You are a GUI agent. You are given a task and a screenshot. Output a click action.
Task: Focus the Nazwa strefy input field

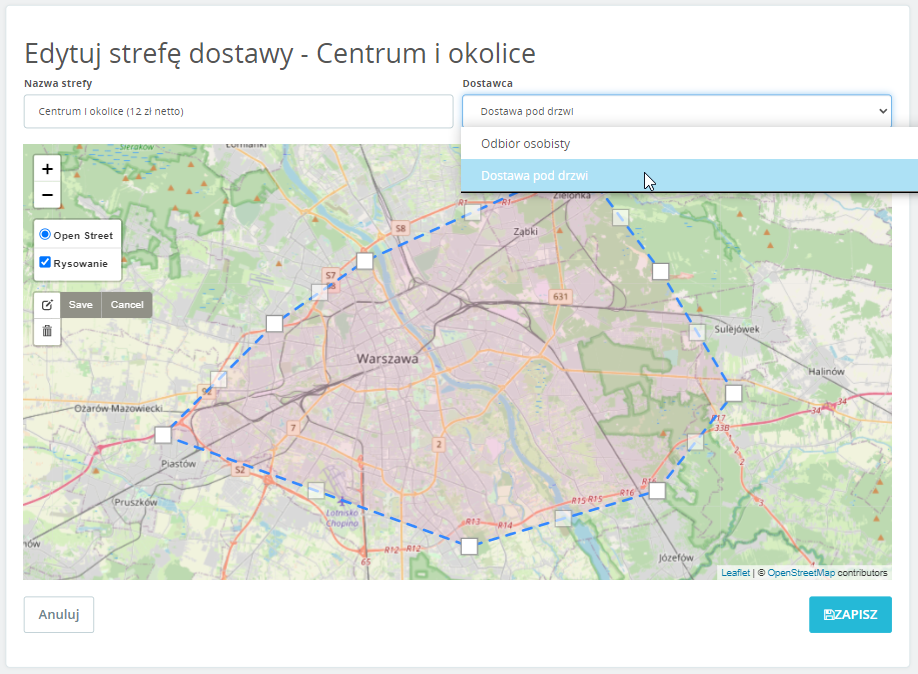(x=238, y=111)
